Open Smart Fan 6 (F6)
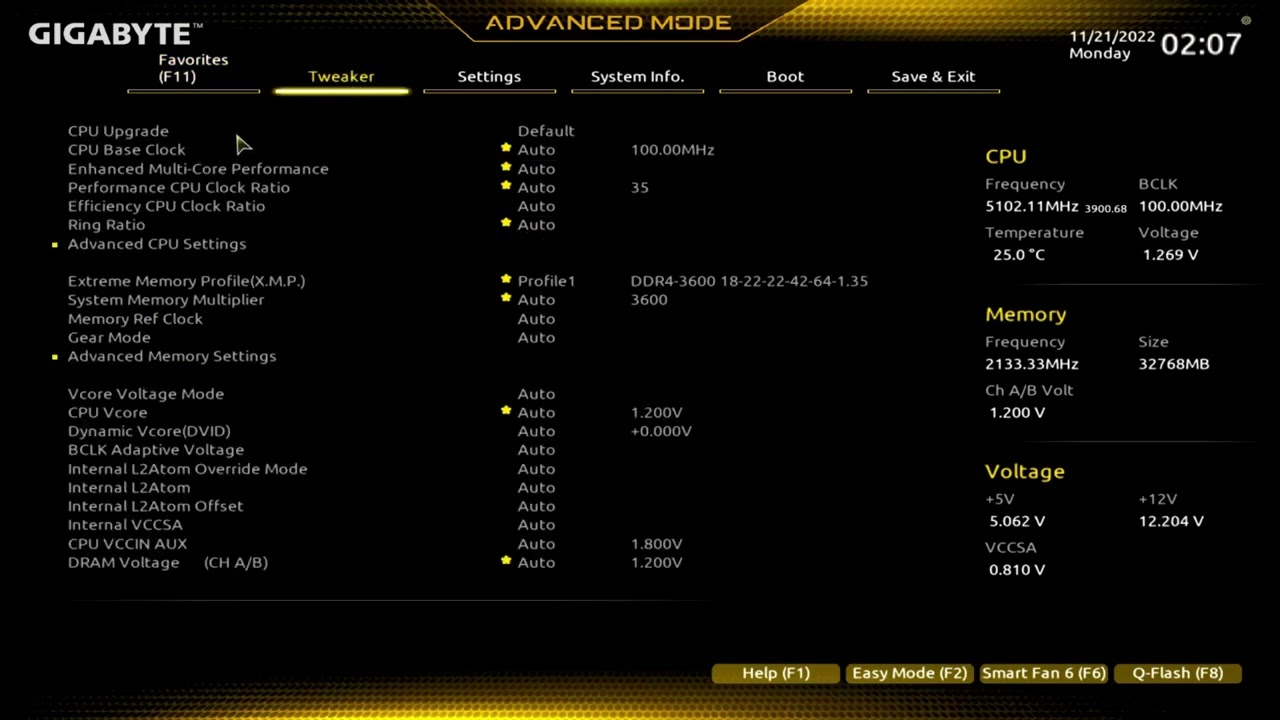 (1043, 673)
